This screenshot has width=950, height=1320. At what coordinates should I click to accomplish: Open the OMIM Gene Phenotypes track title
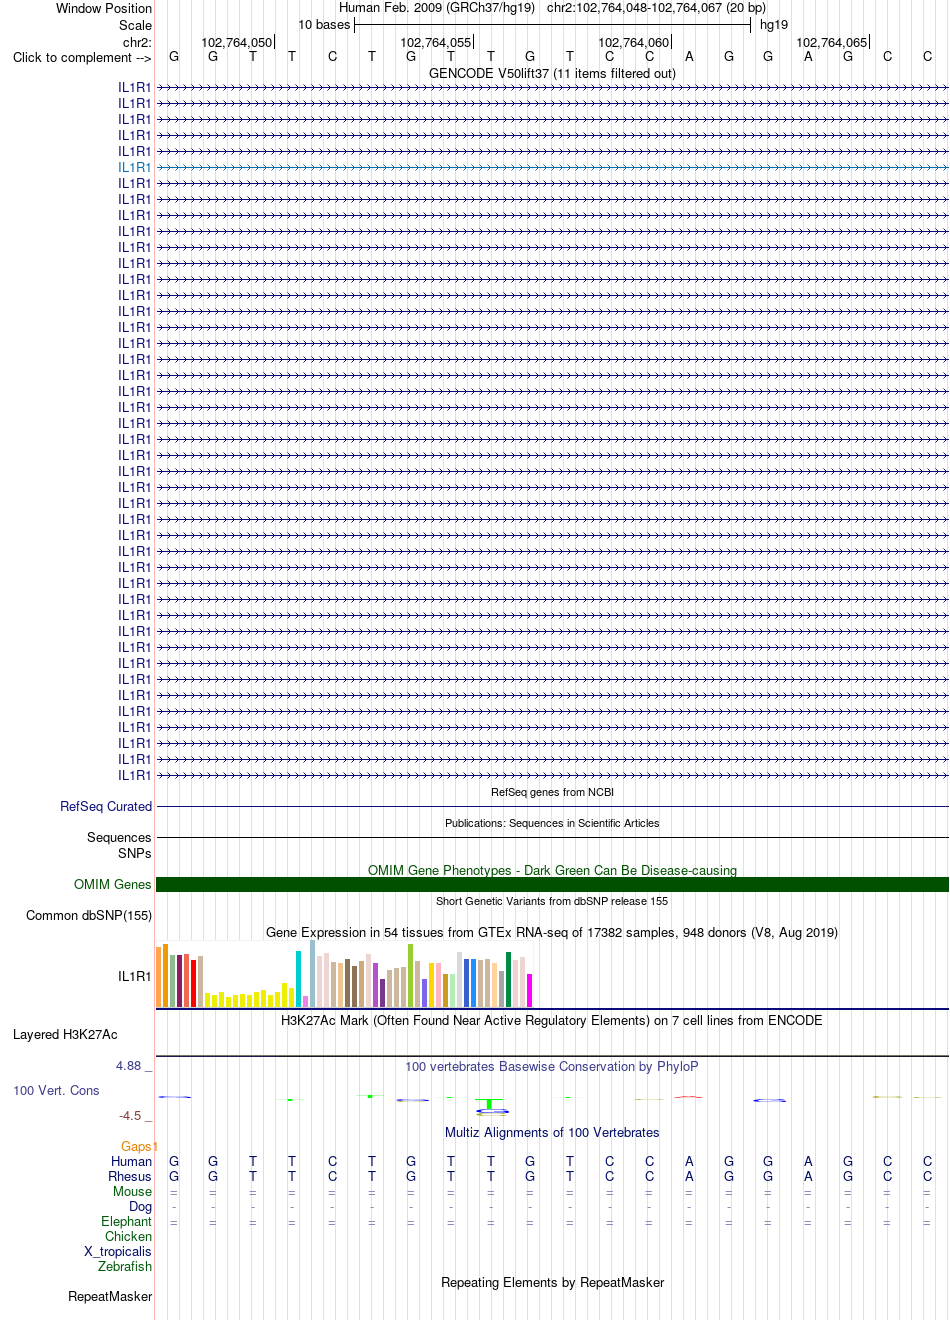(x=552, y=870)
